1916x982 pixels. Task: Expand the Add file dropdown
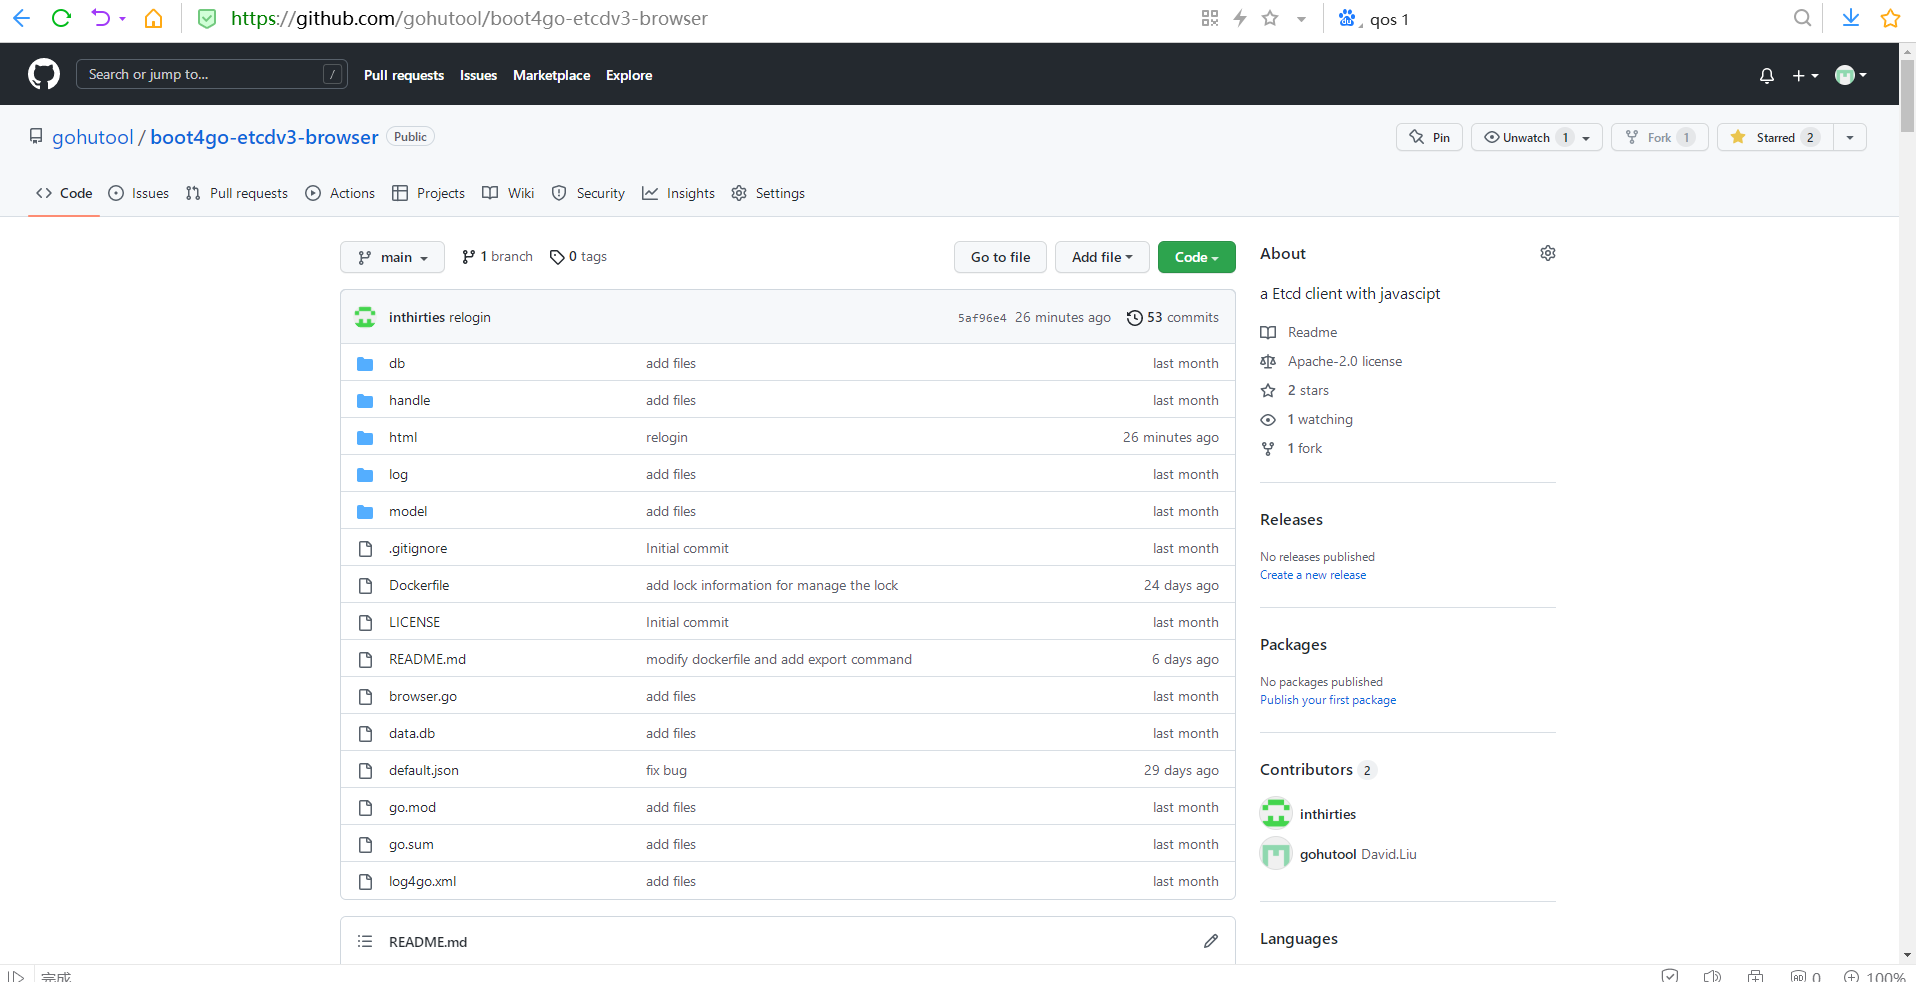coord(1101,257)
